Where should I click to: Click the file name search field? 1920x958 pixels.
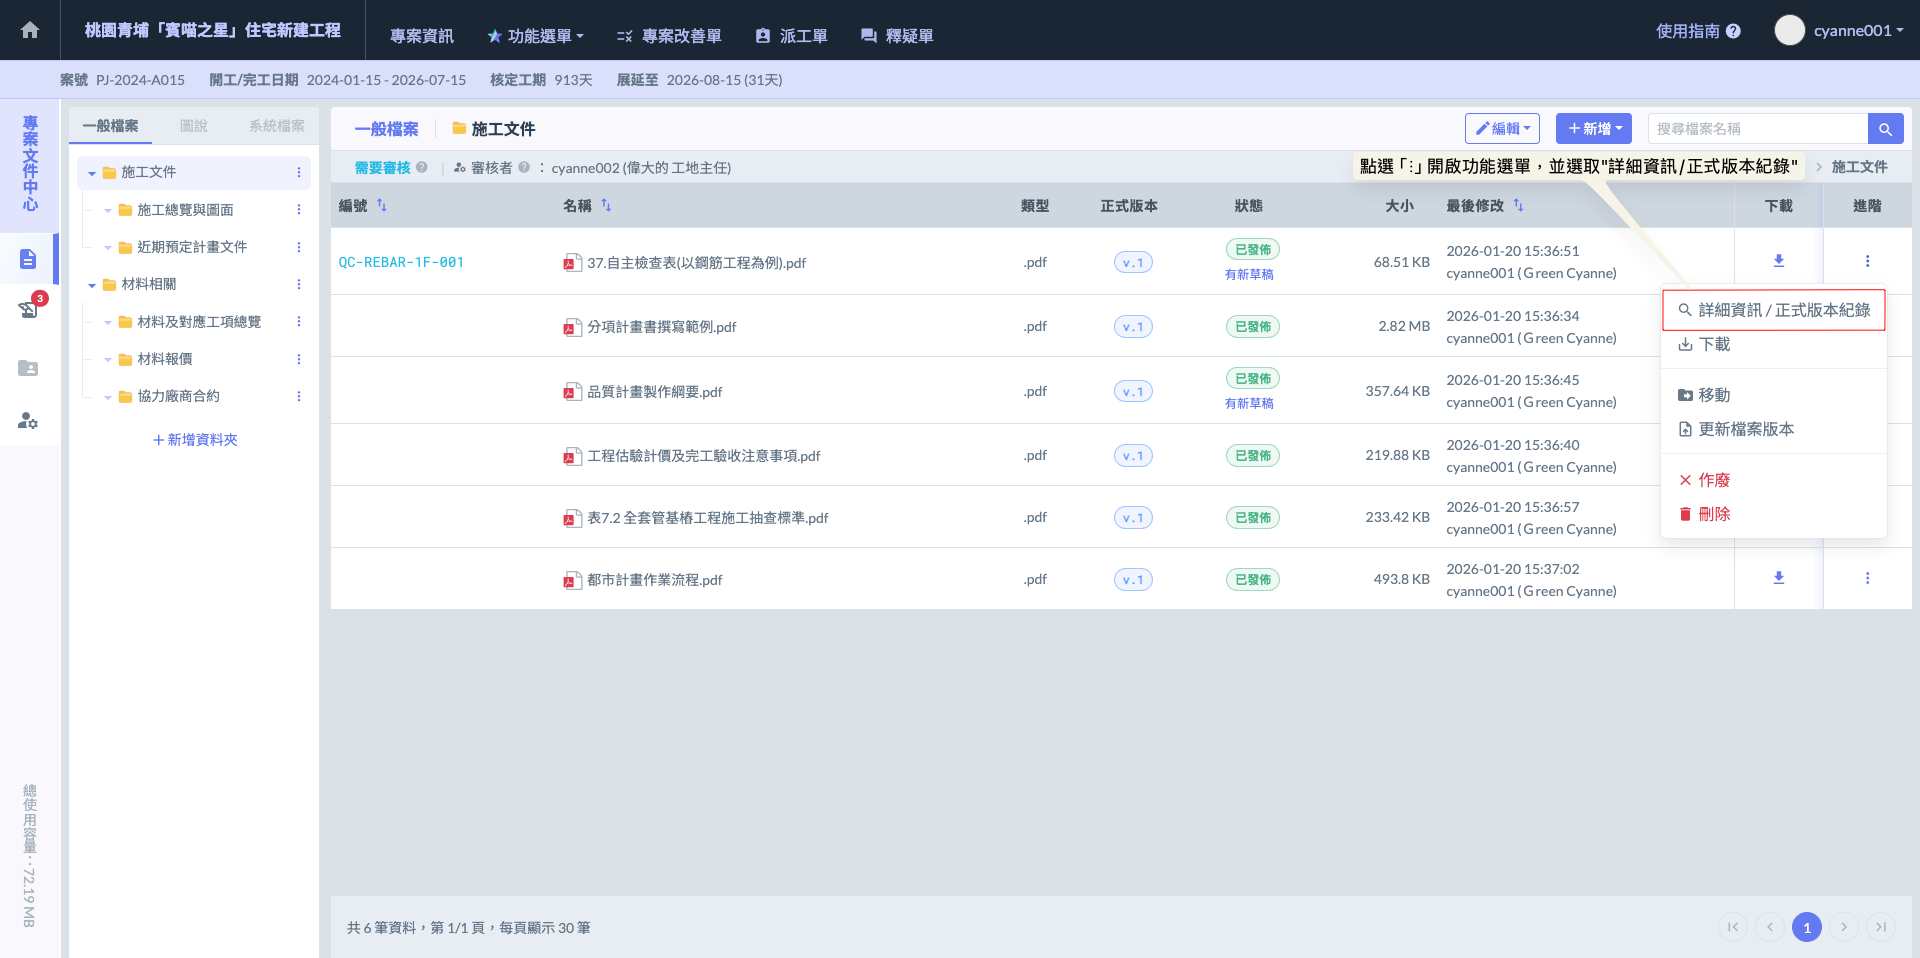pyautogui.click(x=1757, y=129)
